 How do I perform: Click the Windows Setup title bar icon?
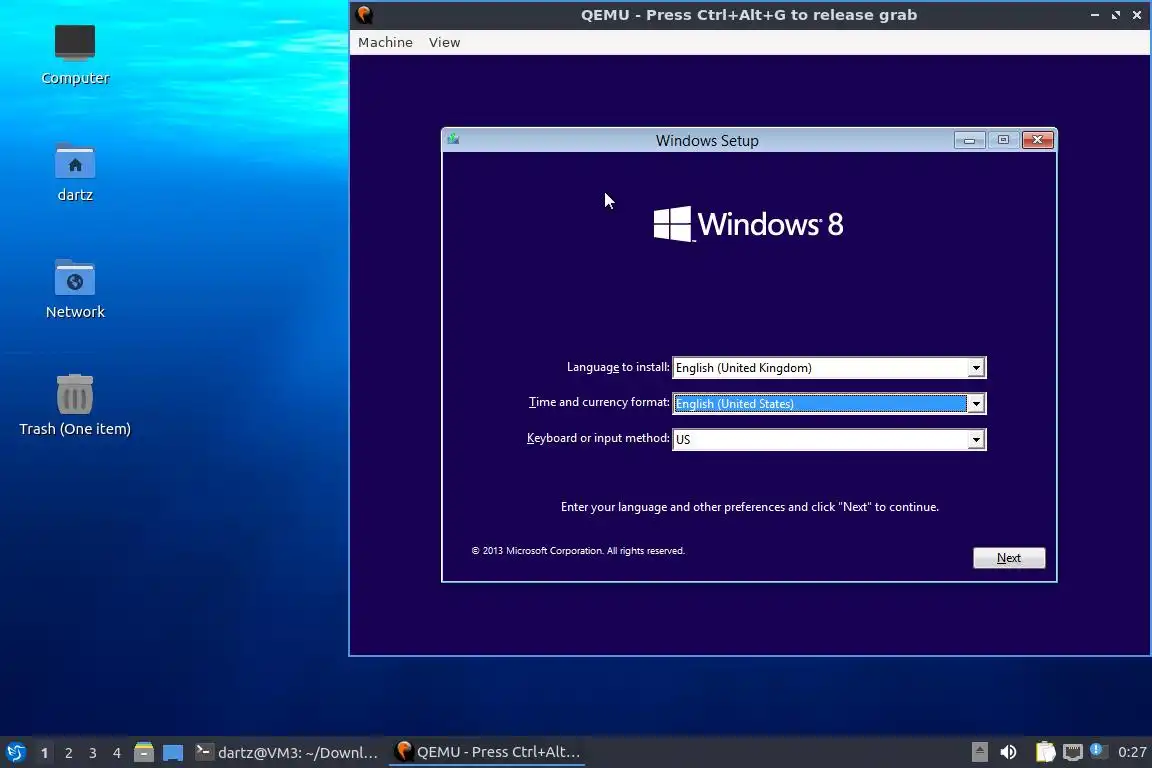tap(453, 139)
